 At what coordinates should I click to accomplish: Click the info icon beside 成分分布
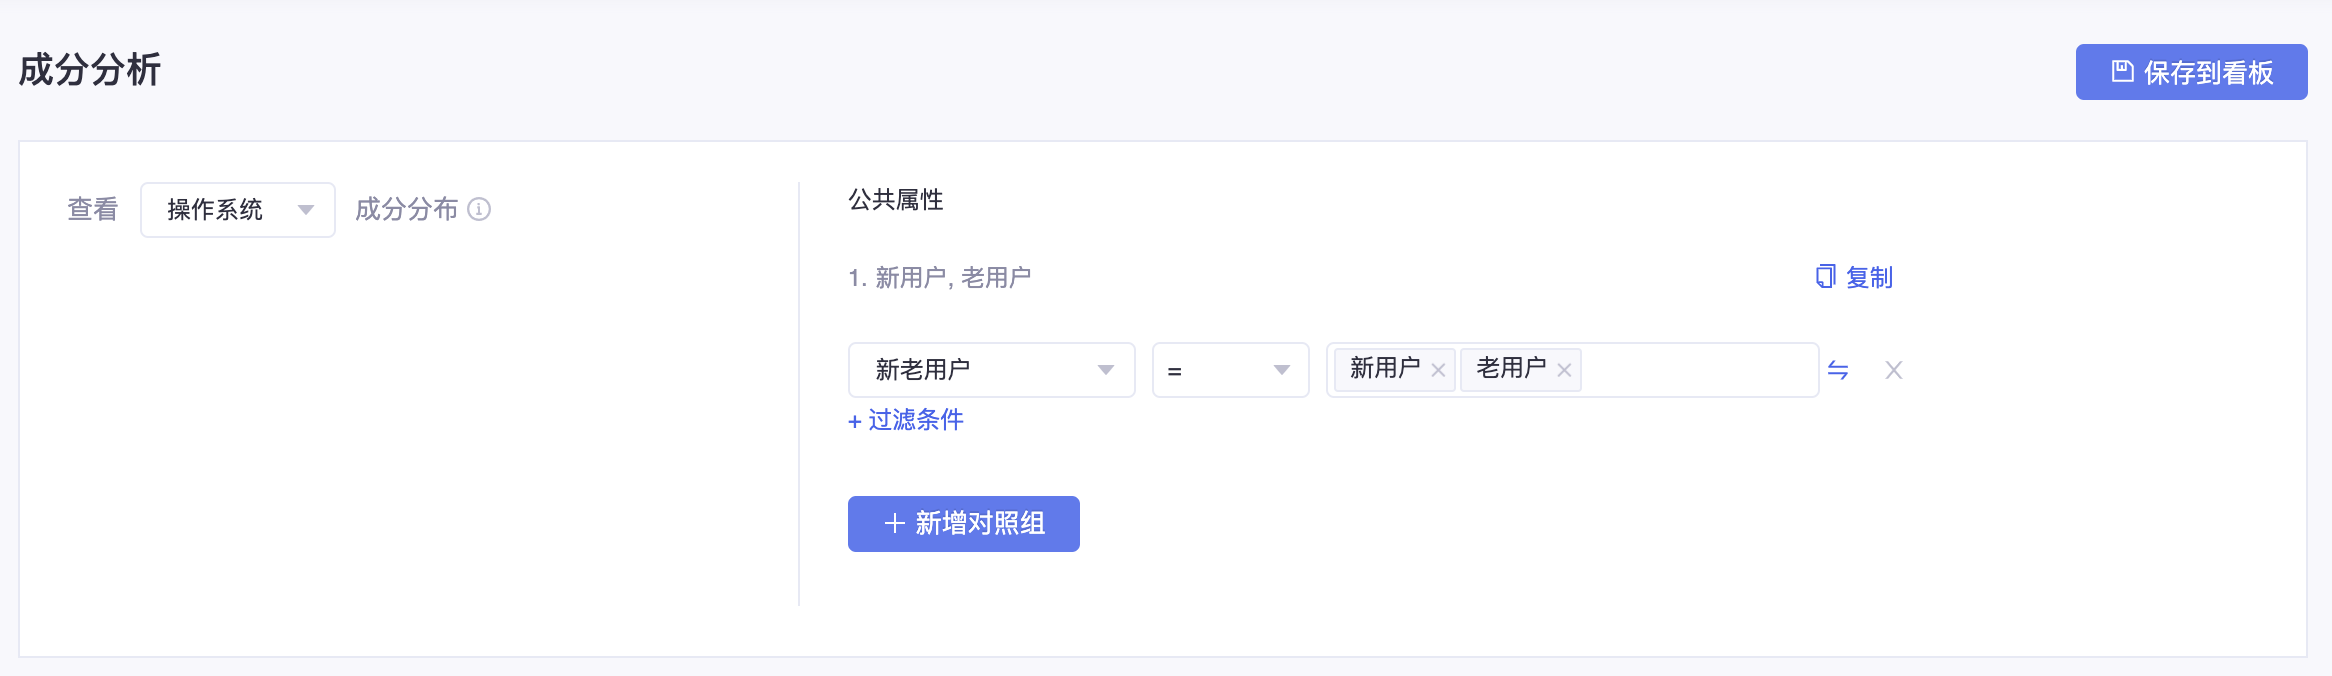479,209
